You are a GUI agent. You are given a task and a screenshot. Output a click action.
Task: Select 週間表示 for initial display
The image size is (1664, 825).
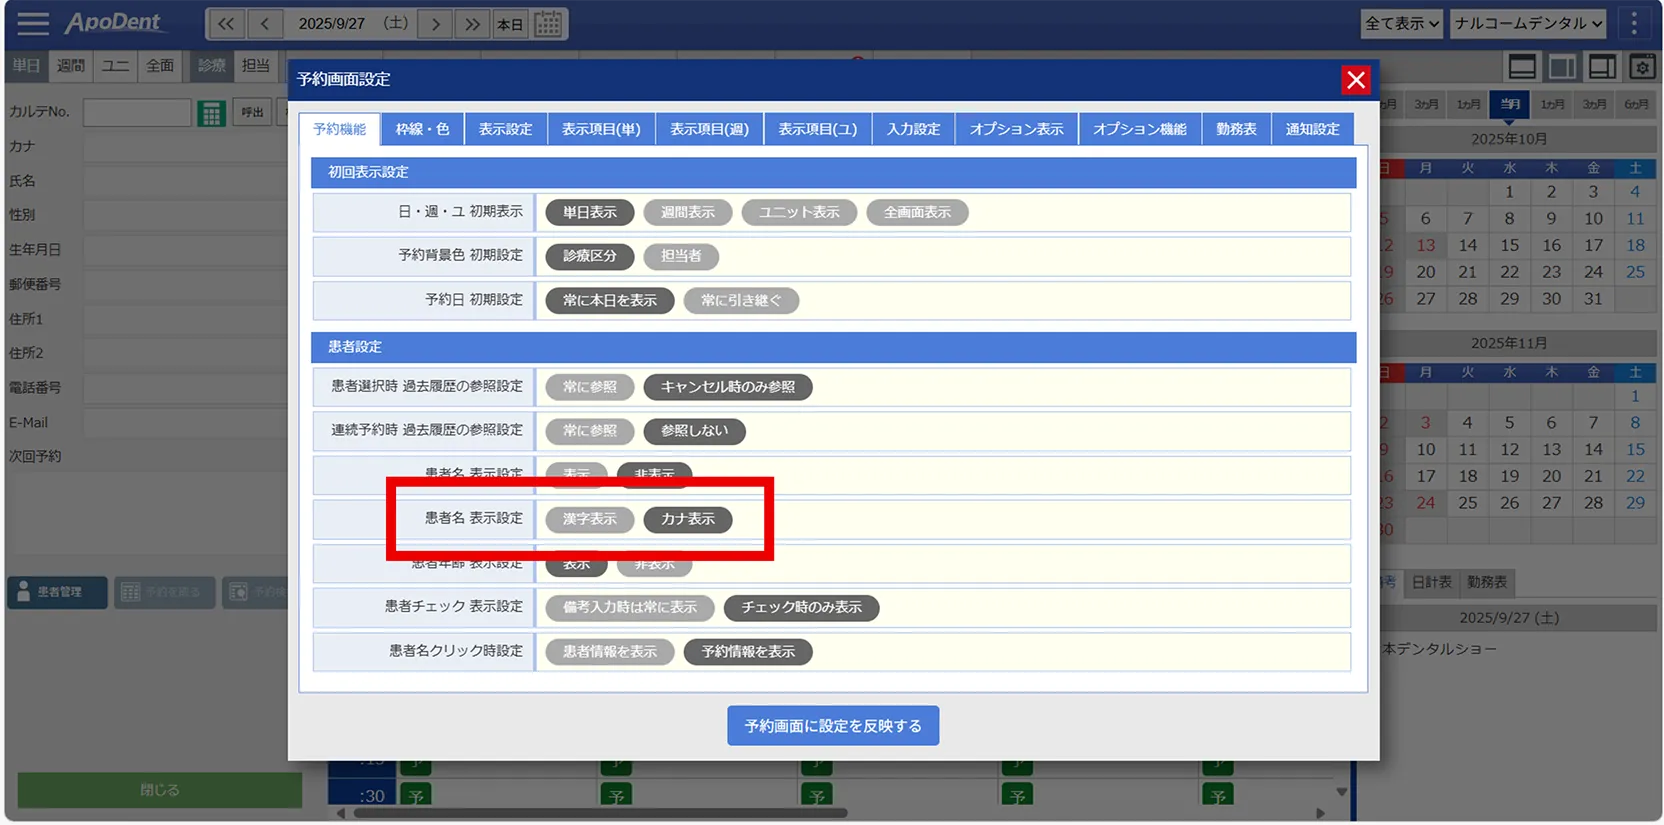pyautogui.click(x=687, y=212)
